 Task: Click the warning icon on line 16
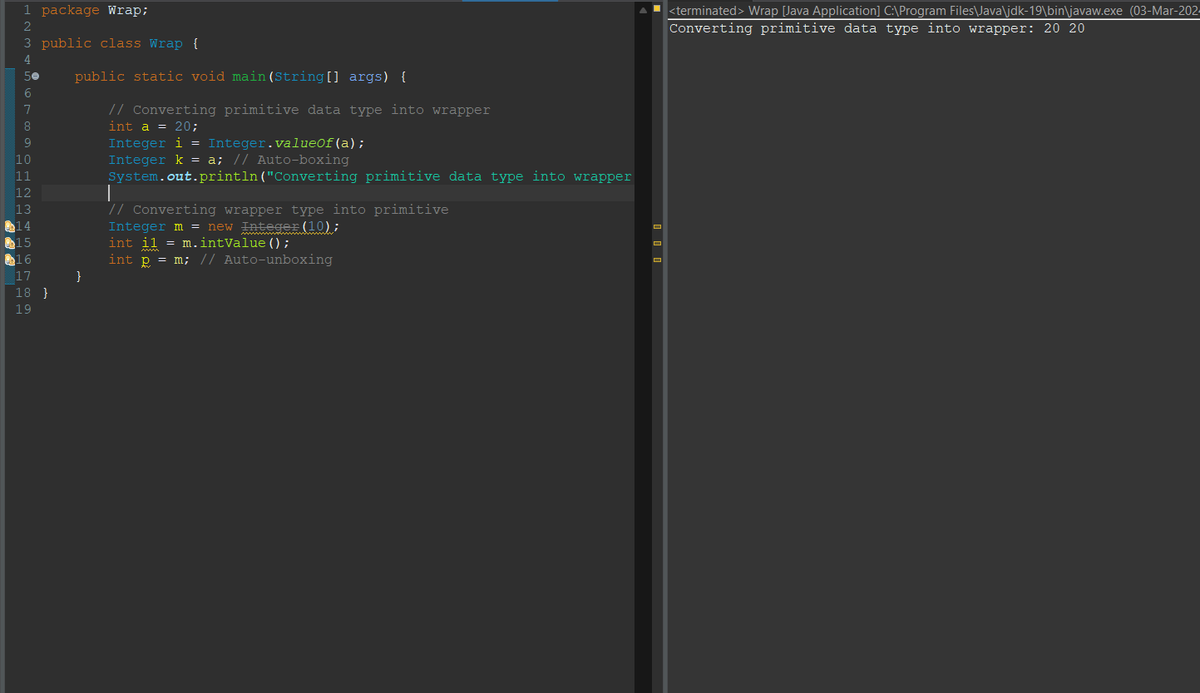pyautogui.click(x=9, y=260)
